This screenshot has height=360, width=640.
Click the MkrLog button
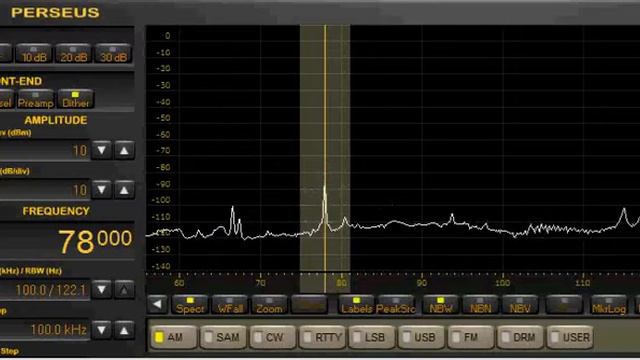click(609, 305)
